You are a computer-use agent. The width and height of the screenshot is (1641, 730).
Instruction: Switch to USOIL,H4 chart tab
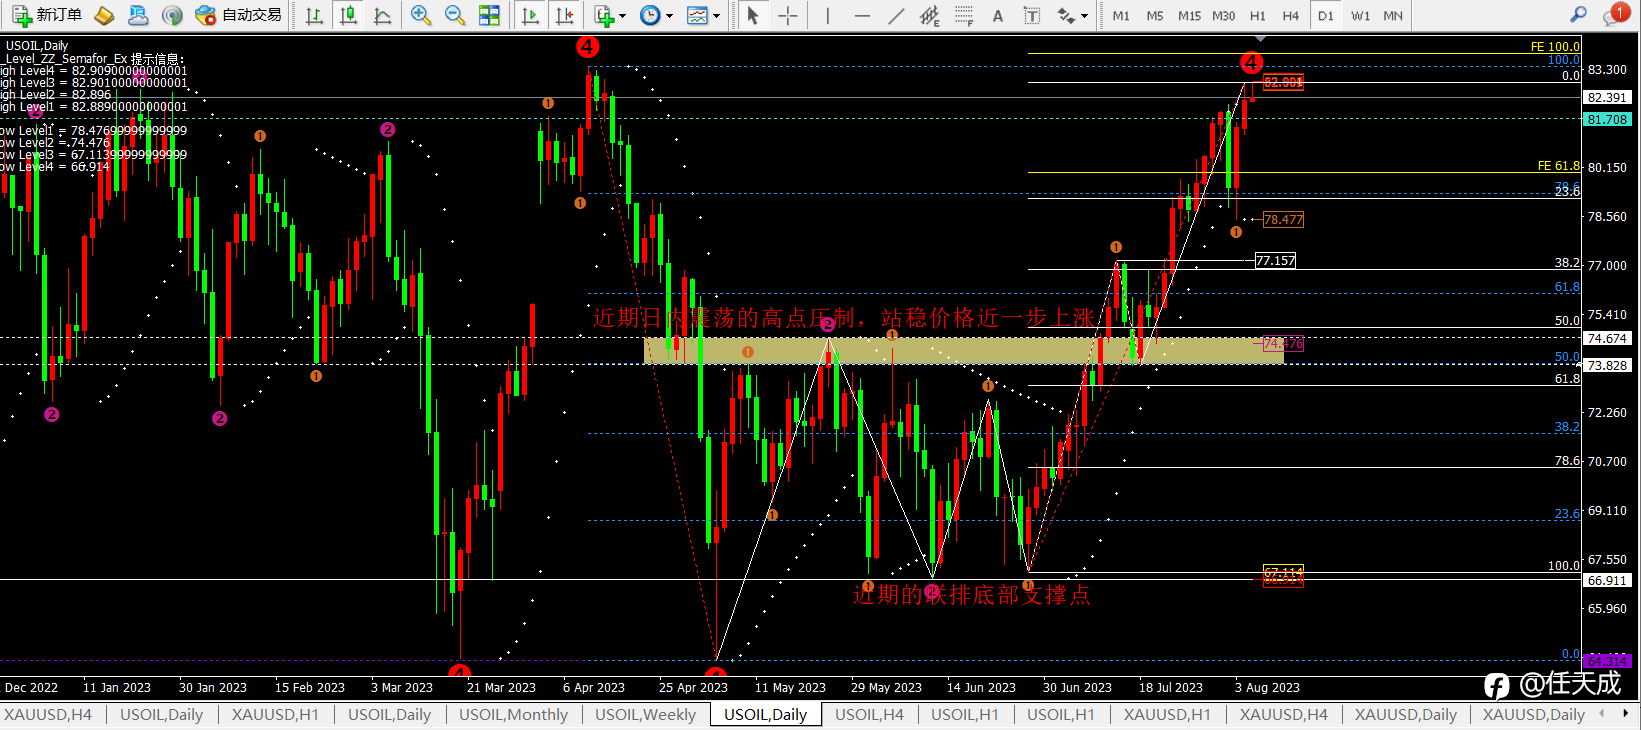click(869, 714)
